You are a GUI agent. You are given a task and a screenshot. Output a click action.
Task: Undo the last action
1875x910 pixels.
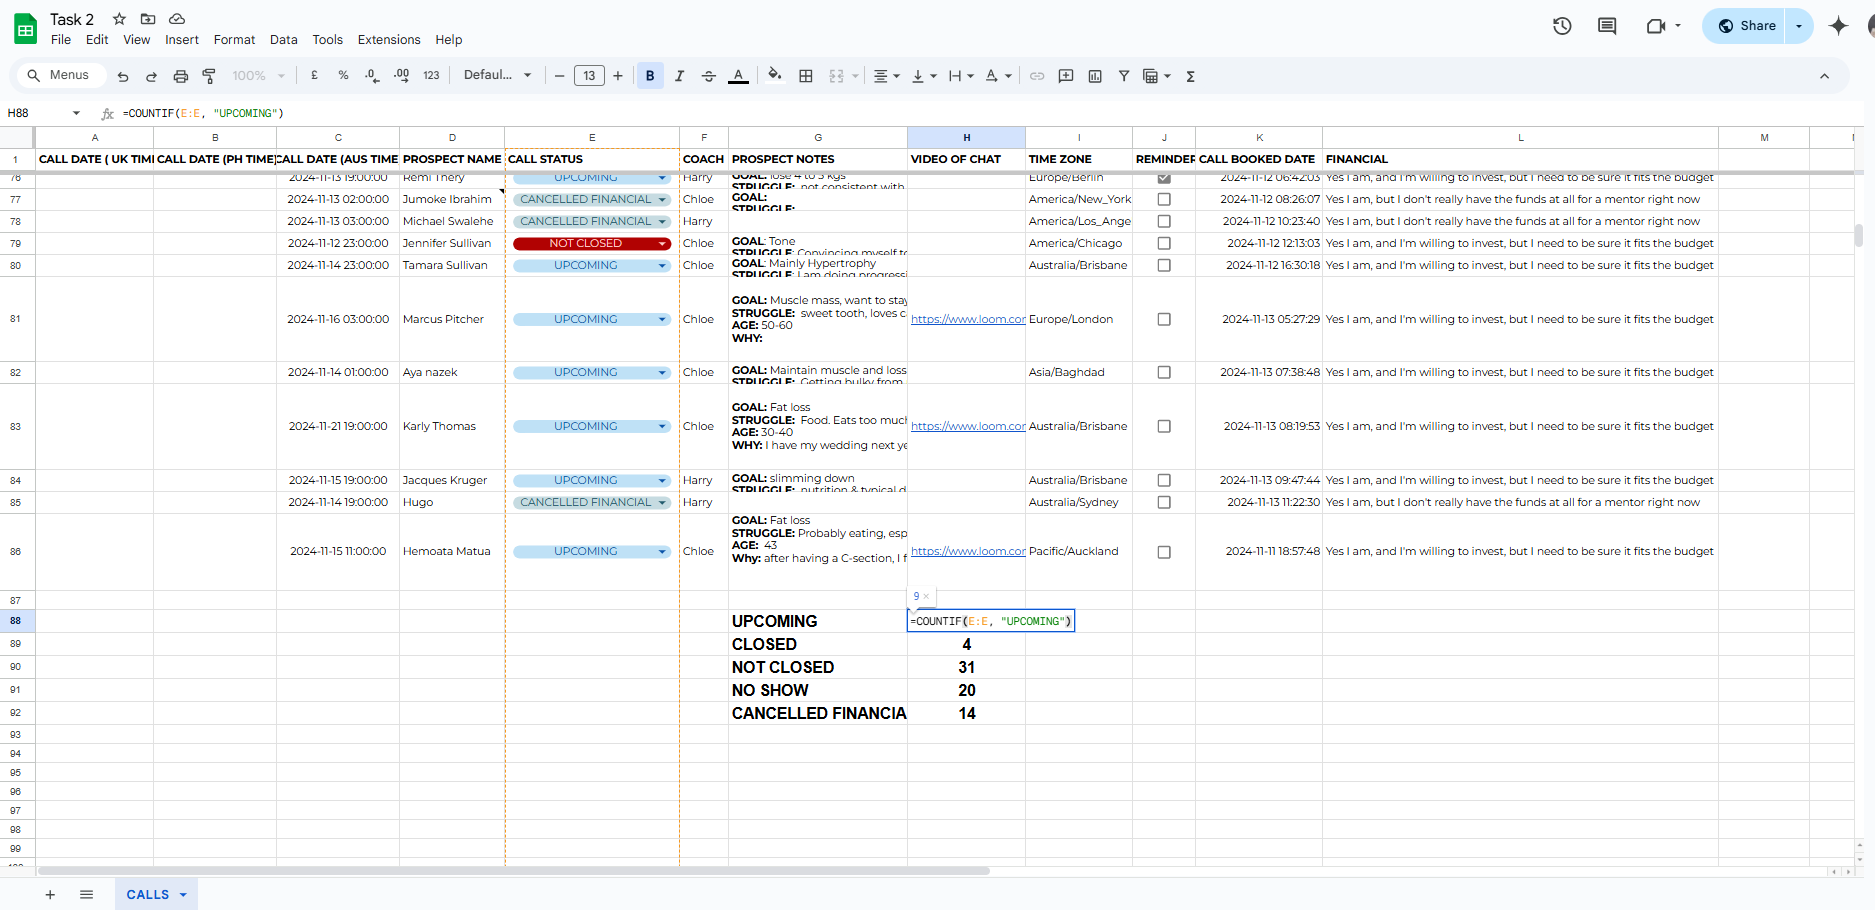123,76
